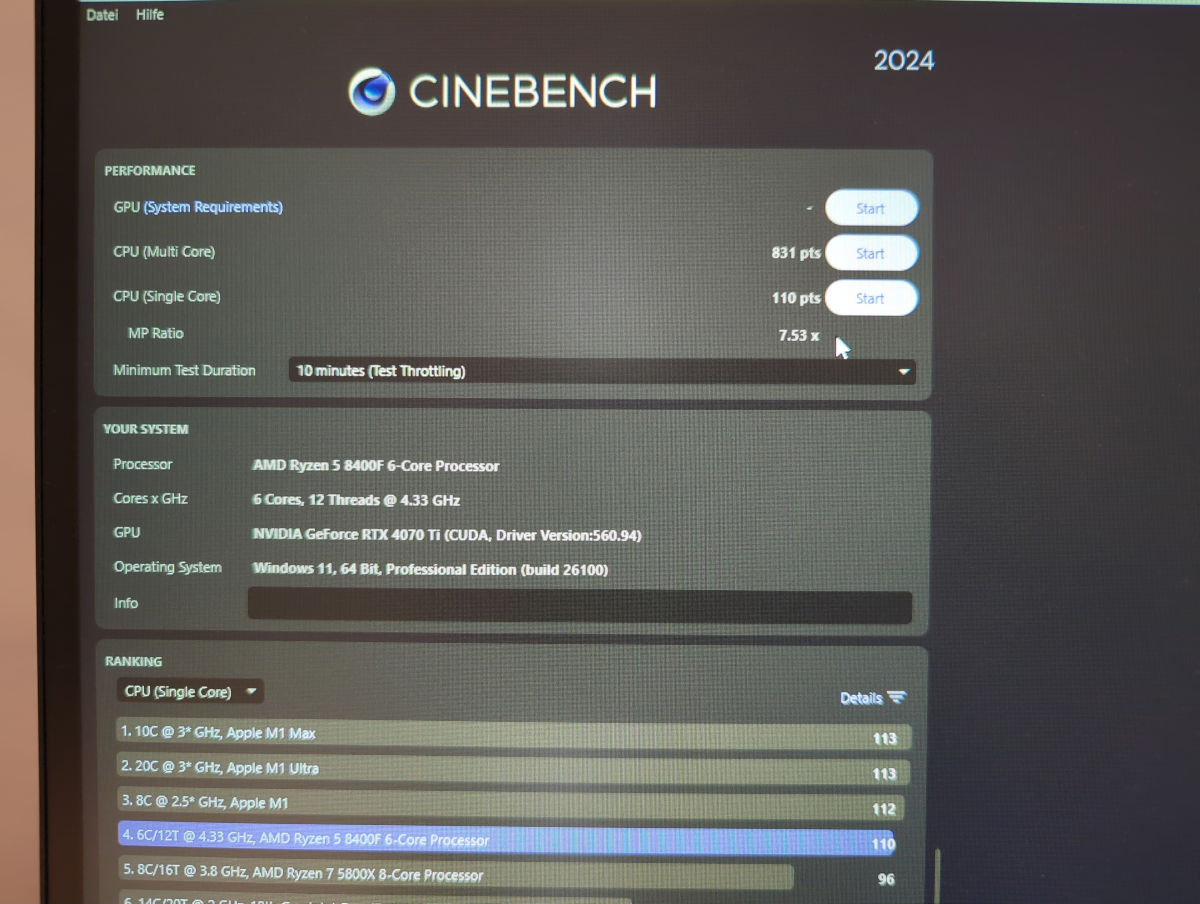Click the 831 pts multi core score
The image size is (1200, 904).
[796, 253]
